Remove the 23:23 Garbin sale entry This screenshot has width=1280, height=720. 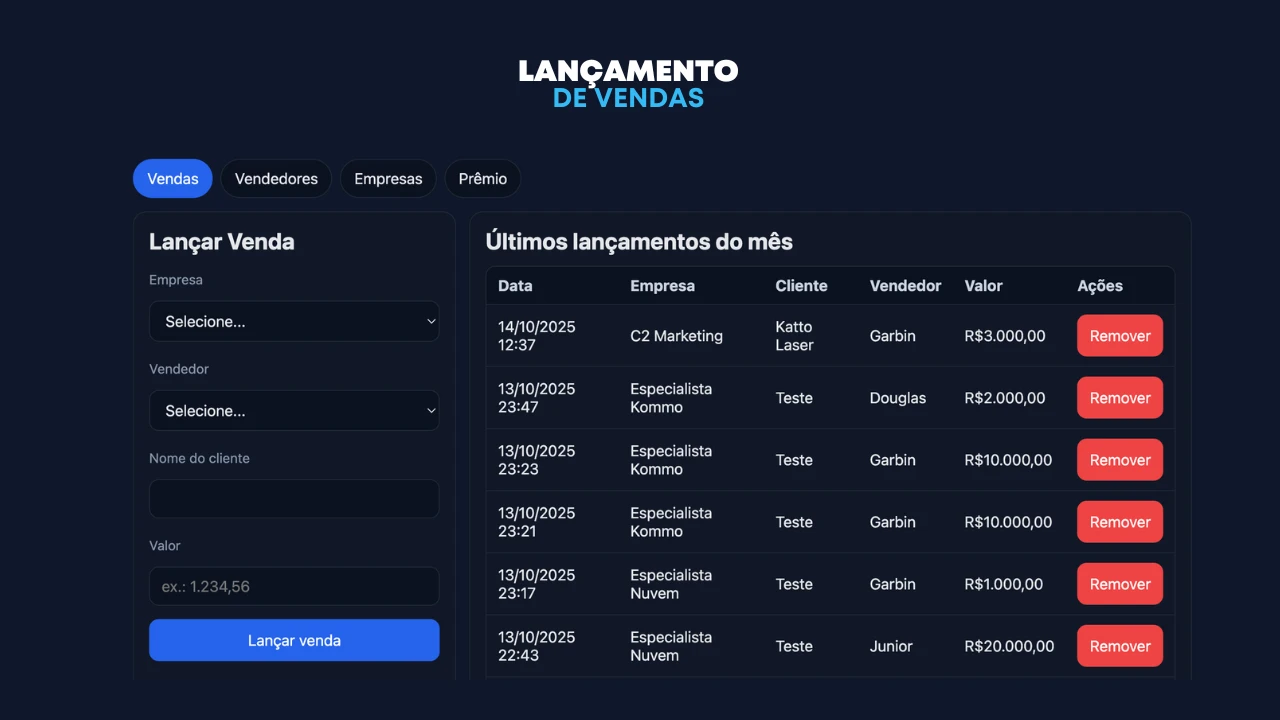tap(1119, 460)
